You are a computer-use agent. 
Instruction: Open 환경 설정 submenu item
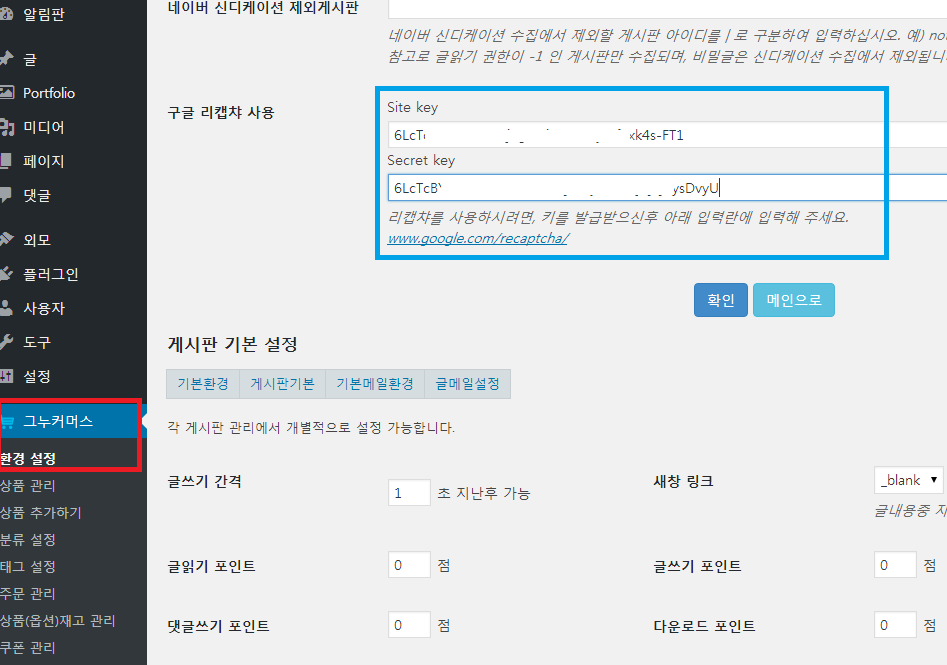click(28, 458)
